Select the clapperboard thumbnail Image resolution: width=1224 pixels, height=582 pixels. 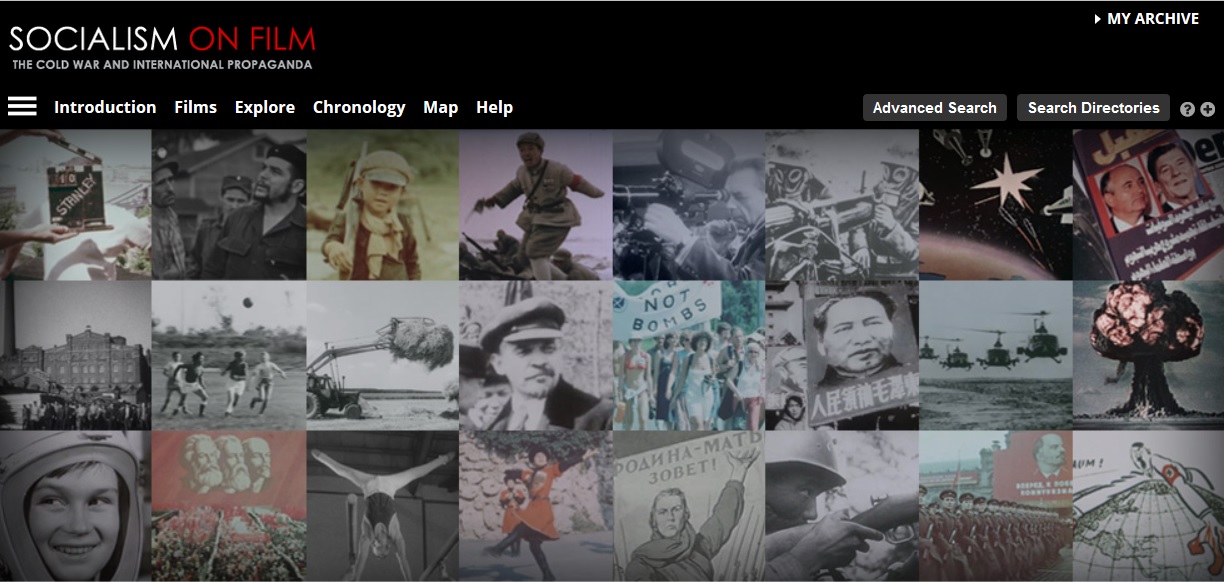pos(75,204)
